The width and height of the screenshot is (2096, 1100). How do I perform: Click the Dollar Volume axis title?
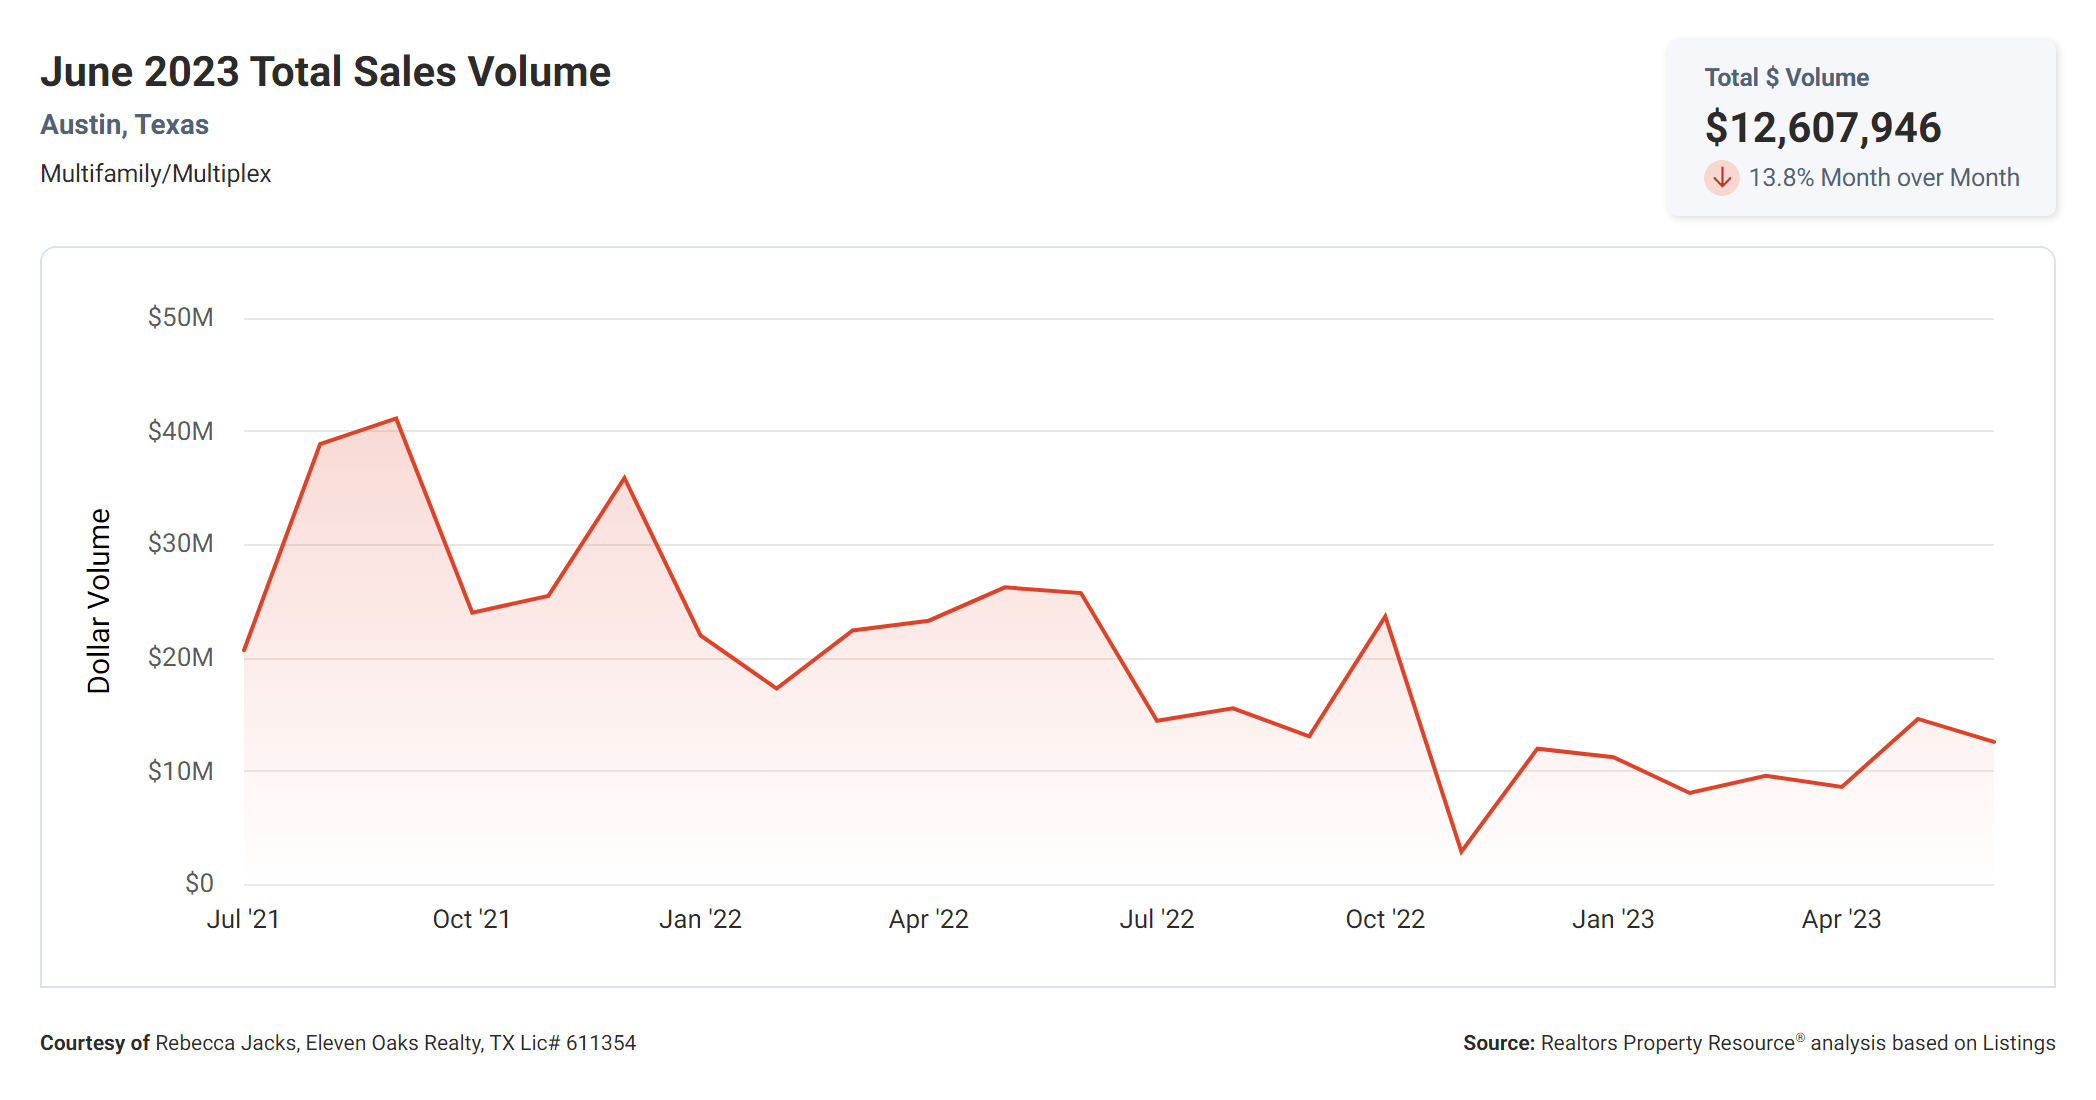[99, 600]
